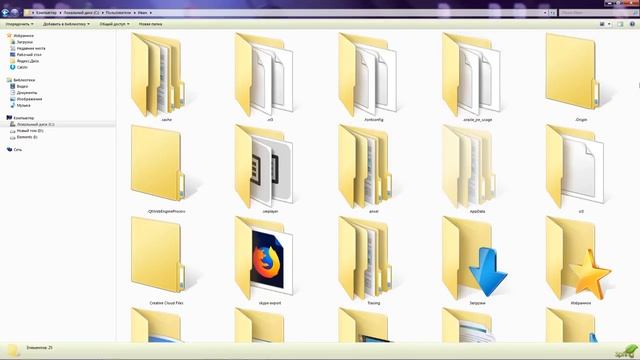Viewport: 640px width, 360px height.
Task: Click the Иван breadcrumb
Action: tap(142, 13)
